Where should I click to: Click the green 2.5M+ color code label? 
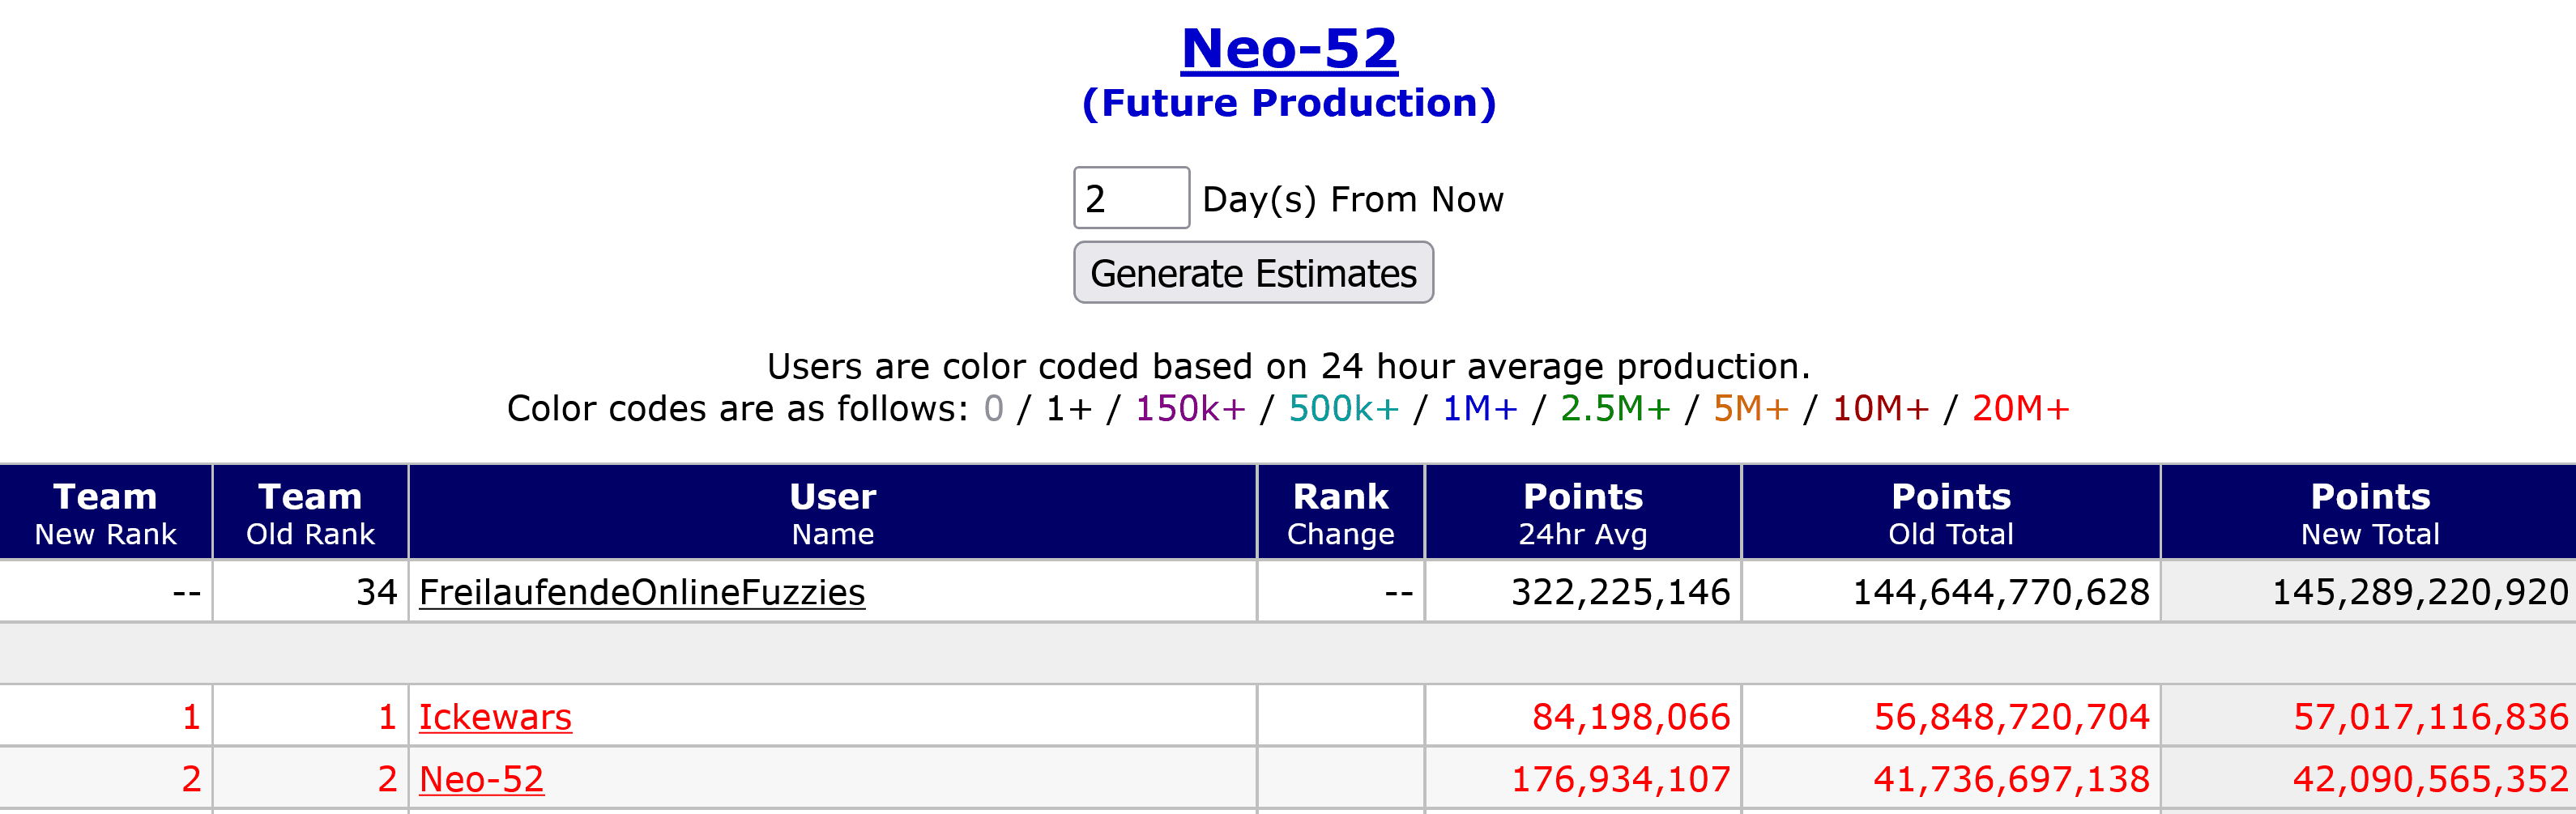[x=1615, y=409]
